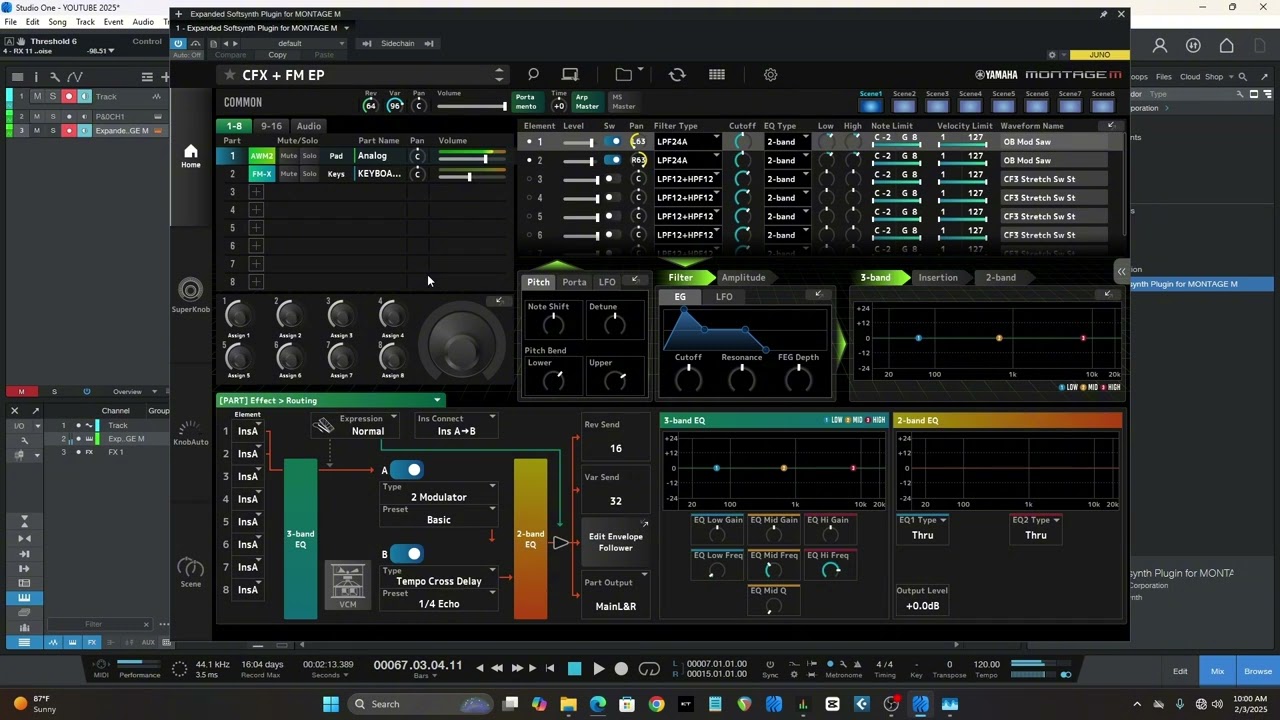Adjust part 1 Analog volume slider
1280x720 pixels.
point(471,158)
